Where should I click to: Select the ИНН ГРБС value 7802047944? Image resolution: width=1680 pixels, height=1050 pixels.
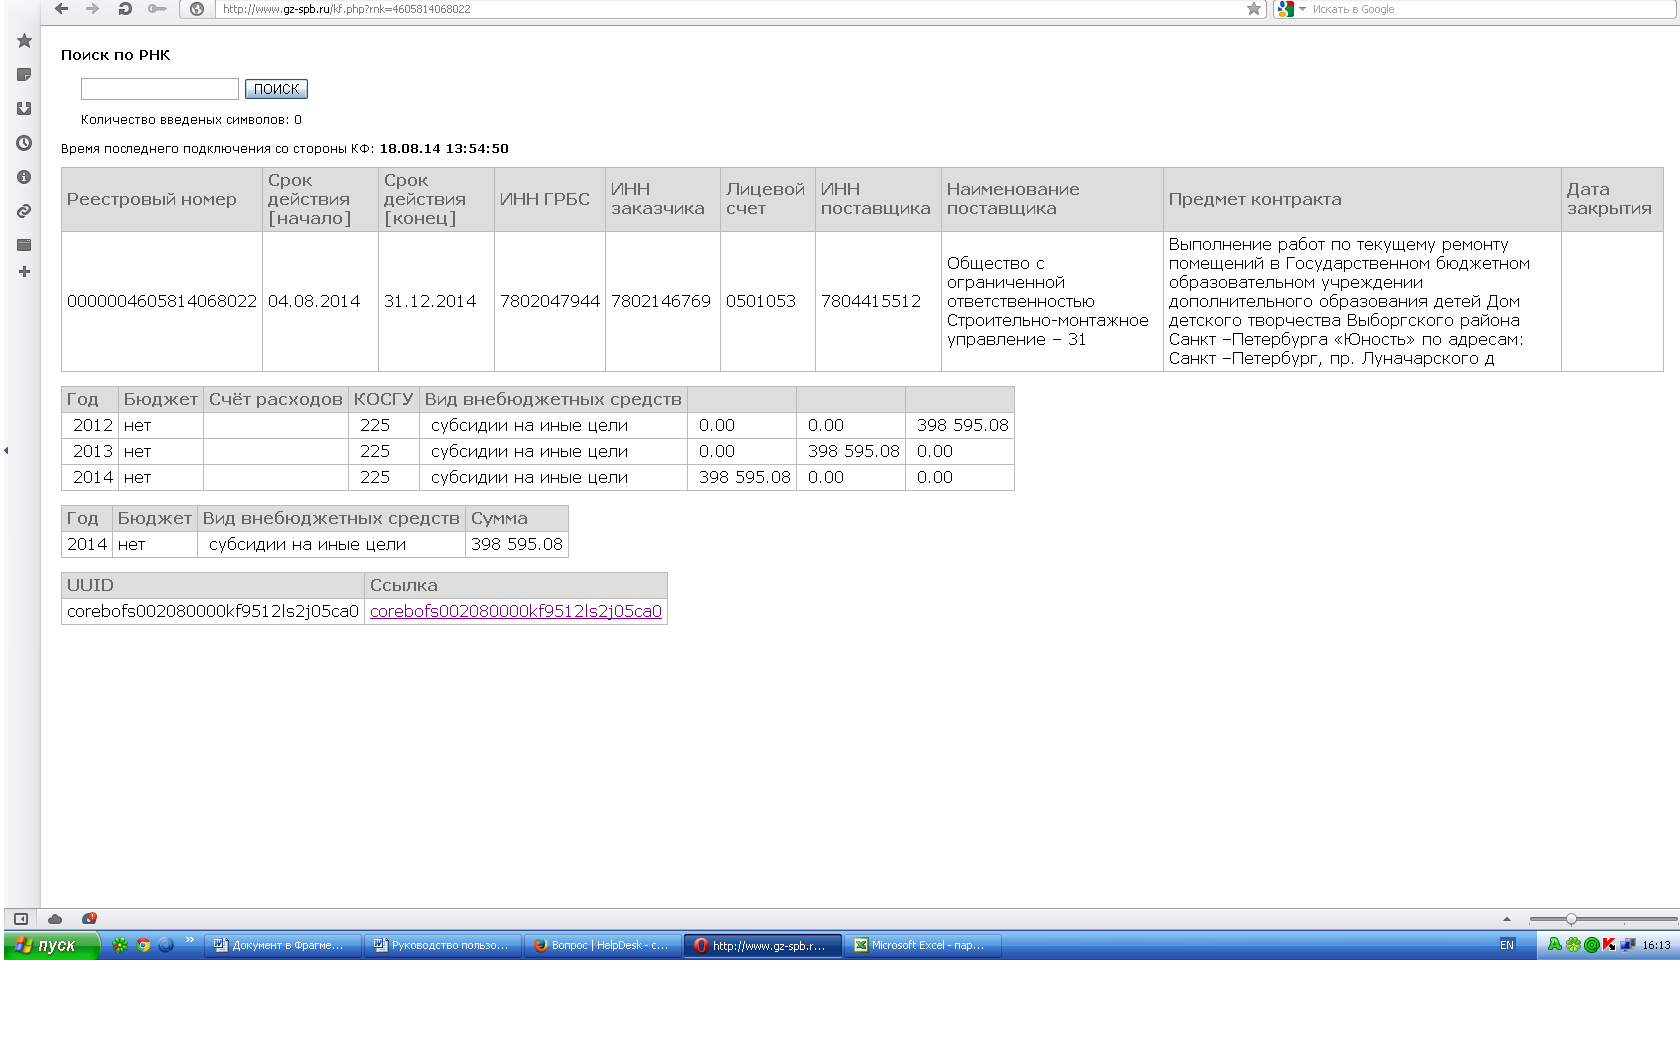[x=550, y=301]
